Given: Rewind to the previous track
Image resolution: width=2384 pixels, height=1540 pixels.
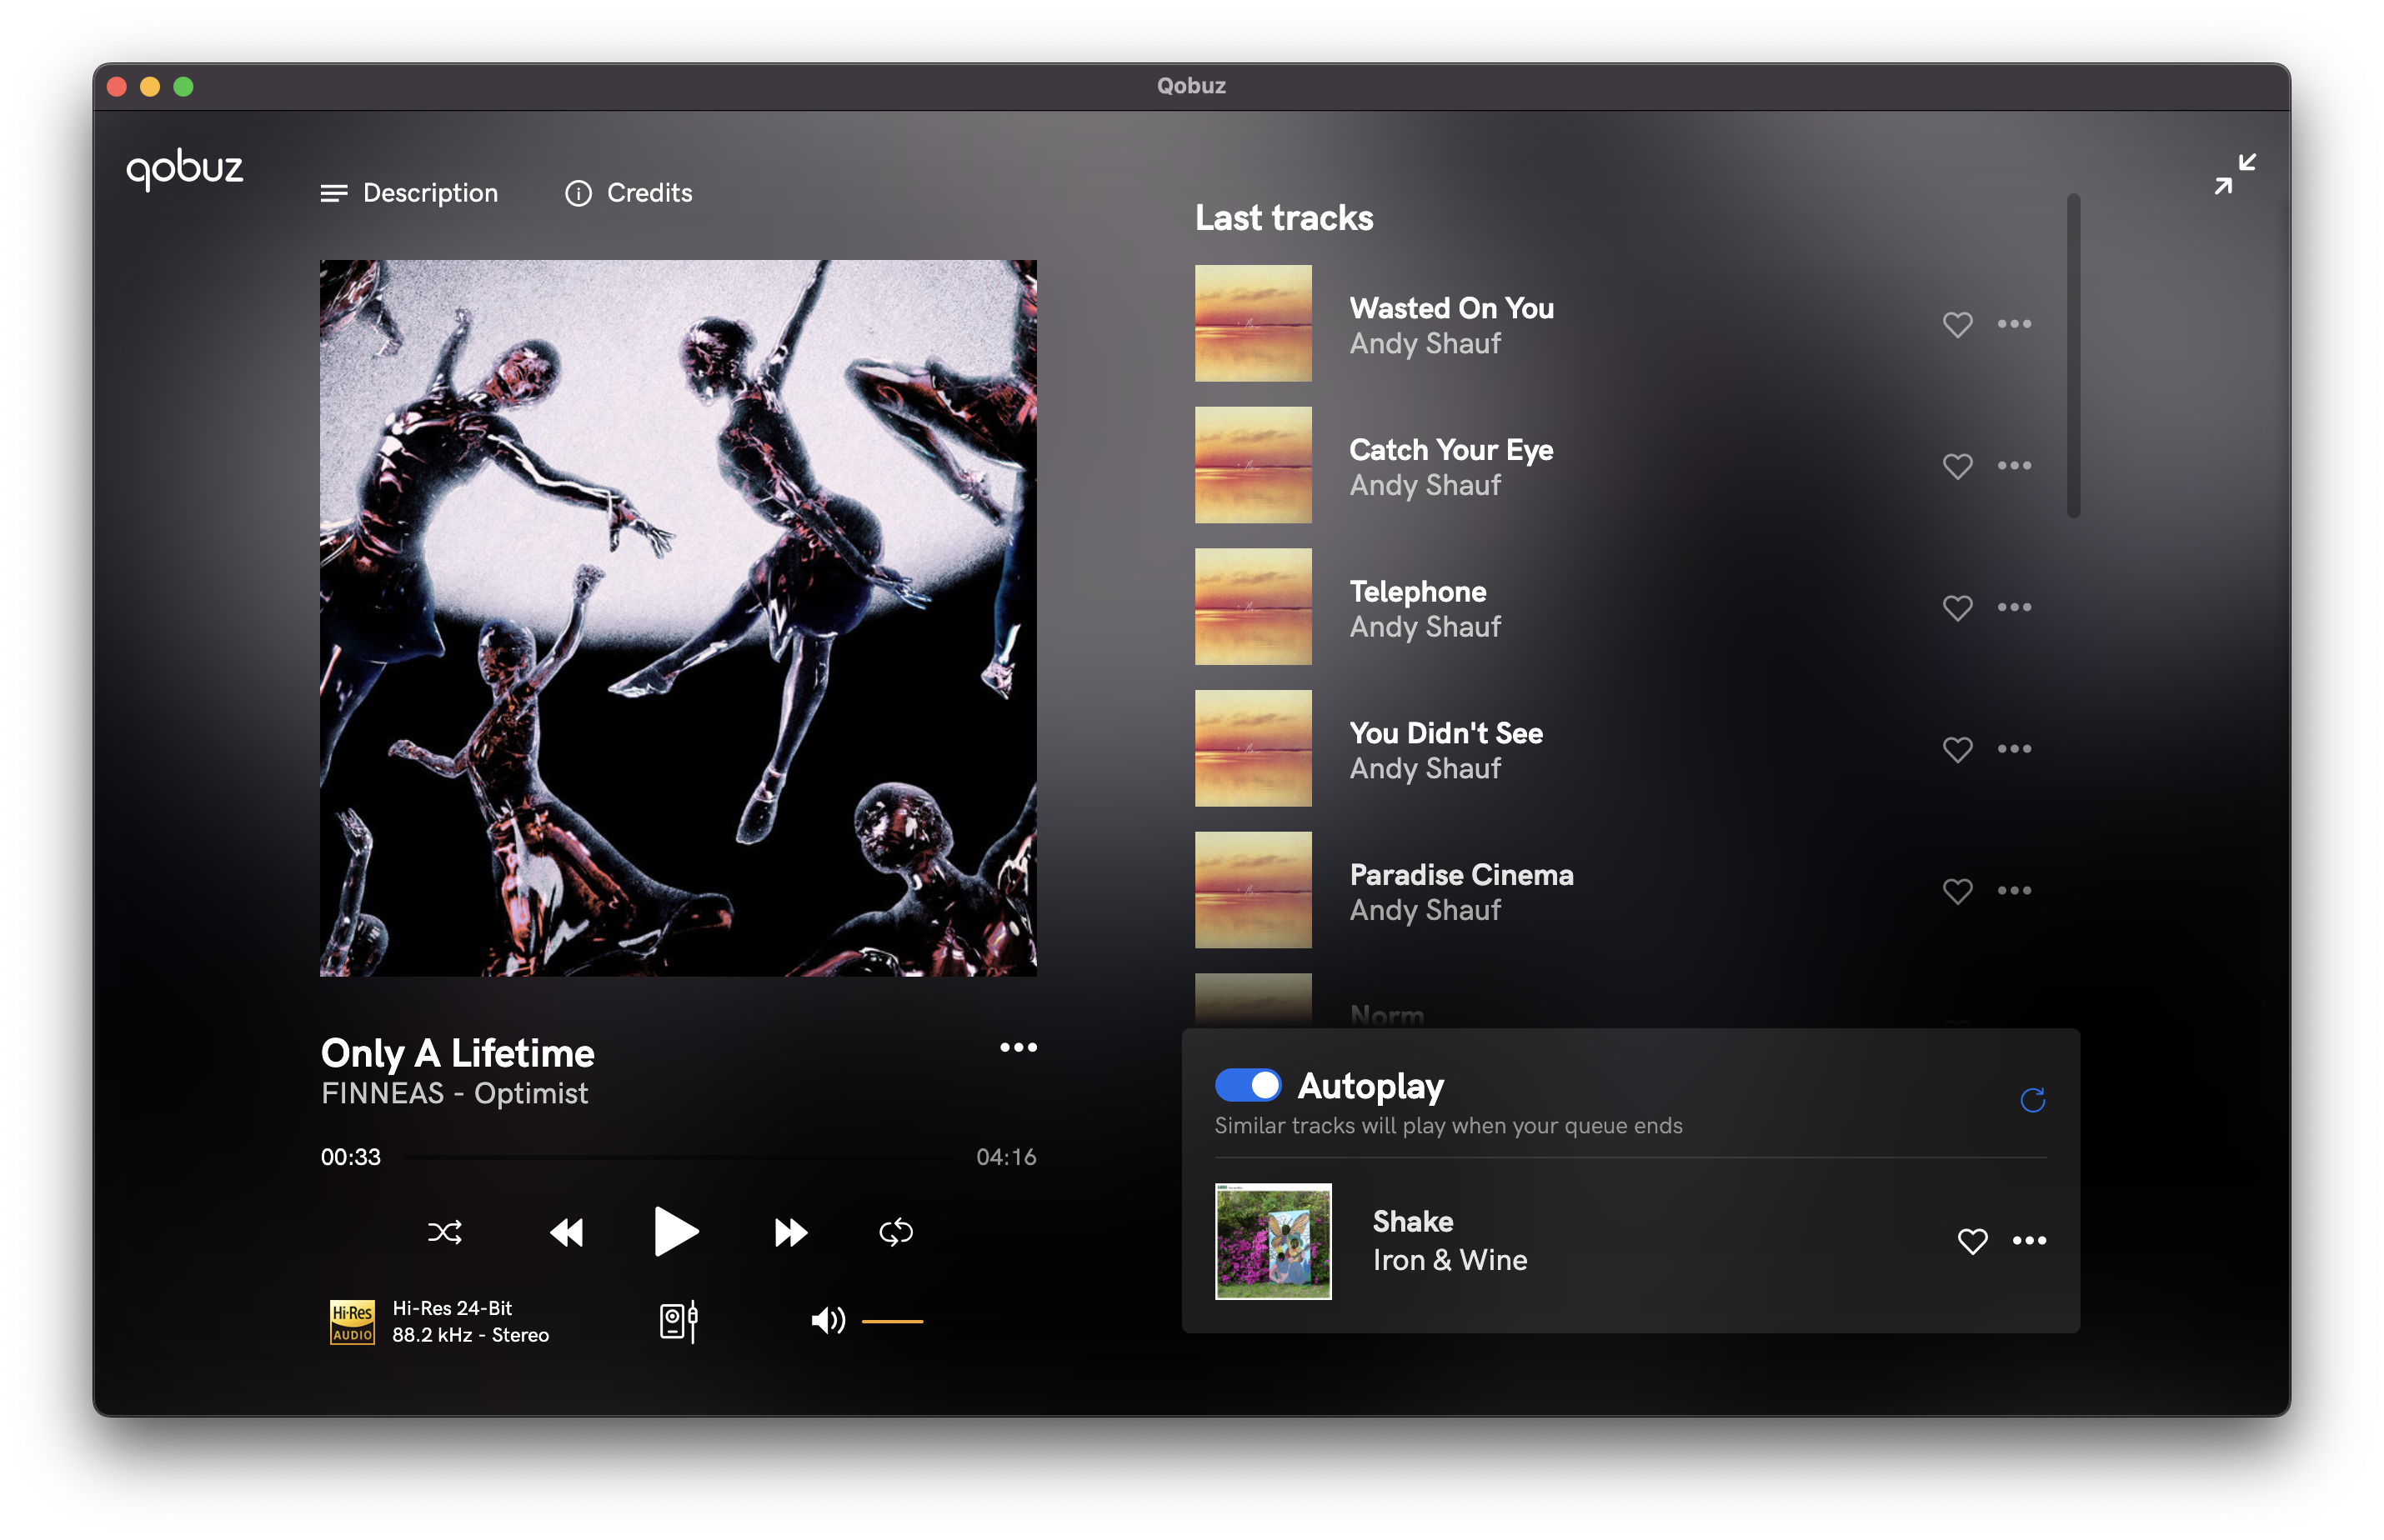Looking at the screenshot, I should pos(567,1232).
